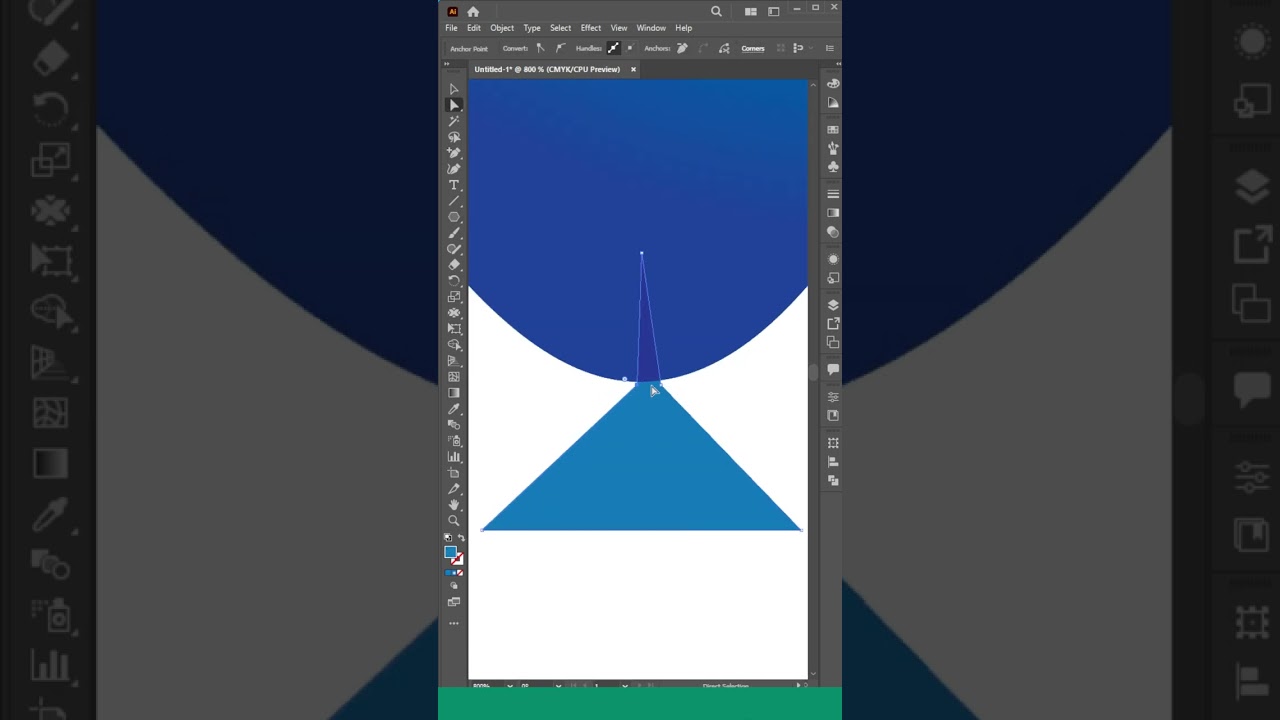
Task: Open Edit Toolbar three-dots button
Action: [454, 623]
